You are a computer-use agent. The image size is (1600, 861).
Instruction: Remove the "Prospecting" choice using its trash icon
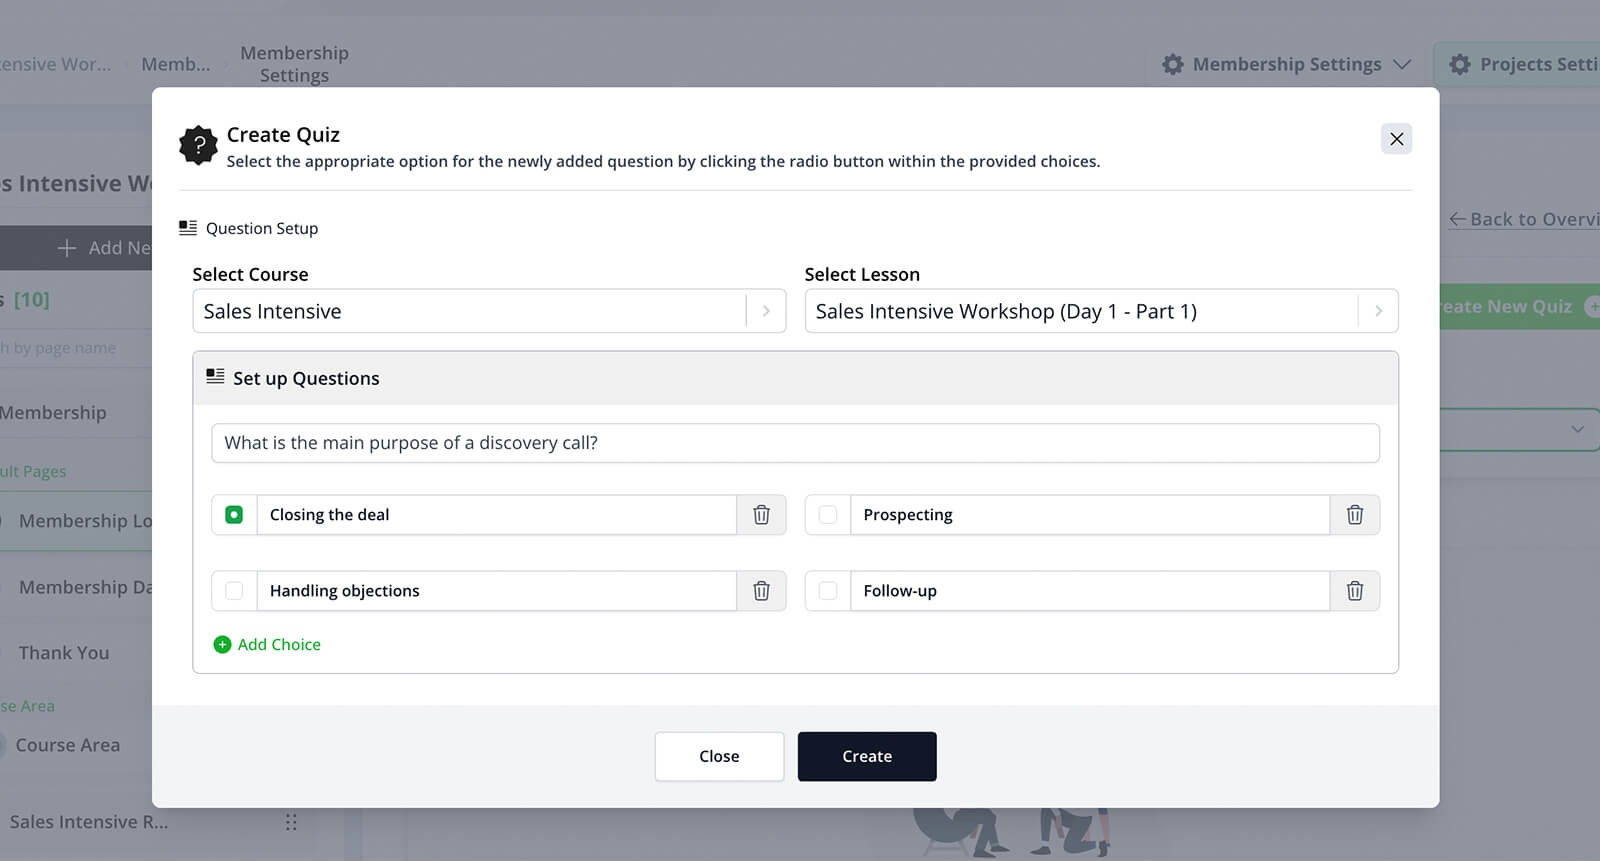(1355, 514)
